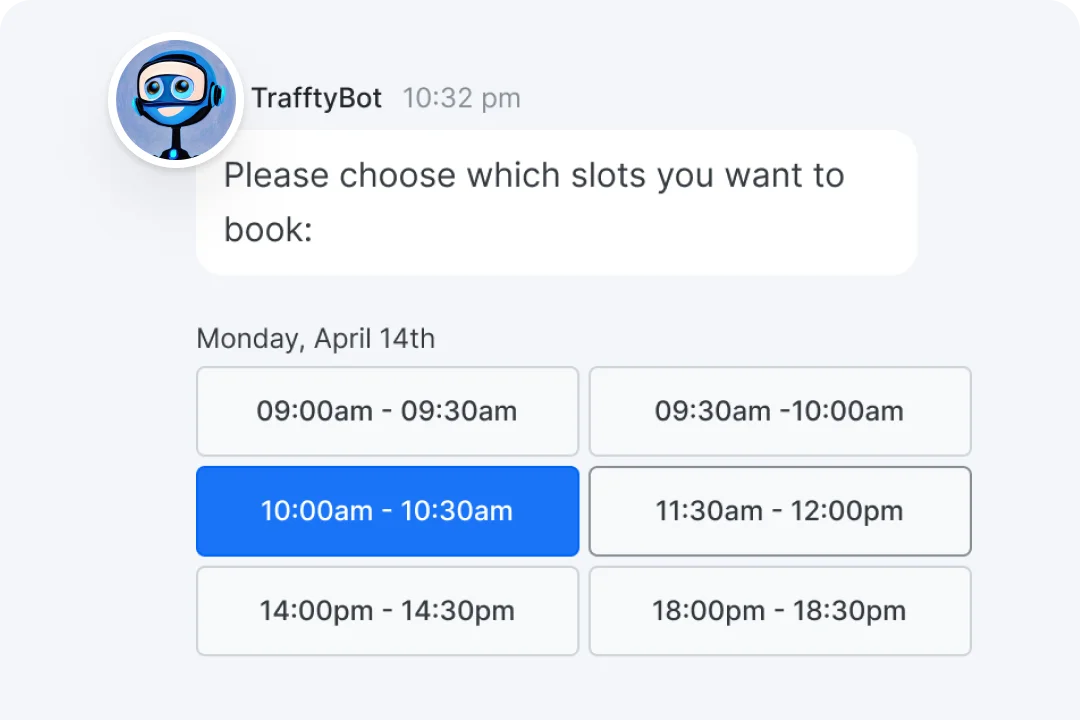
Task: Open the bot profile via its round picture
Action: 176,100
